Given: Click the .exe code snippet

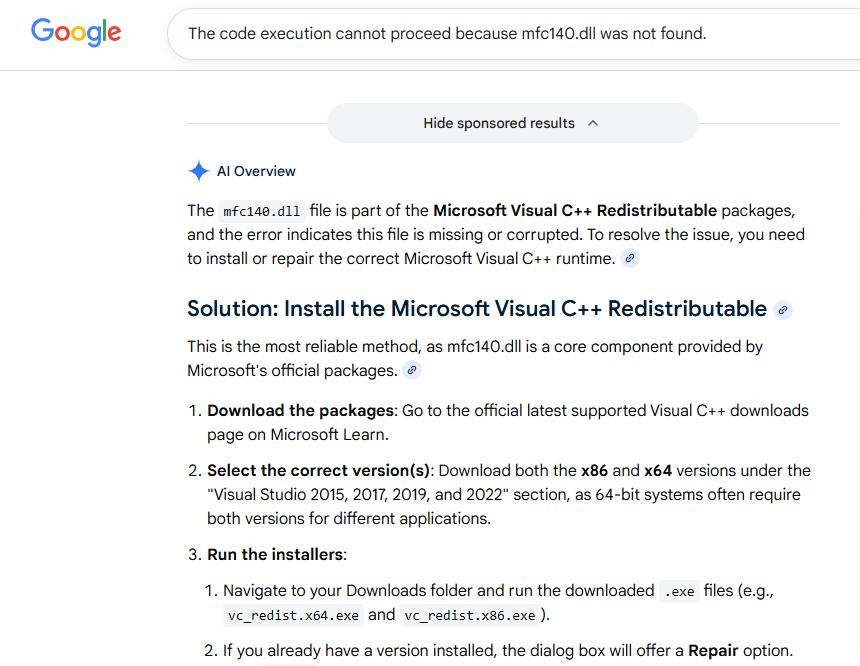Looking at the screenshot, I should pyautogui.click(x=679, y=591).
